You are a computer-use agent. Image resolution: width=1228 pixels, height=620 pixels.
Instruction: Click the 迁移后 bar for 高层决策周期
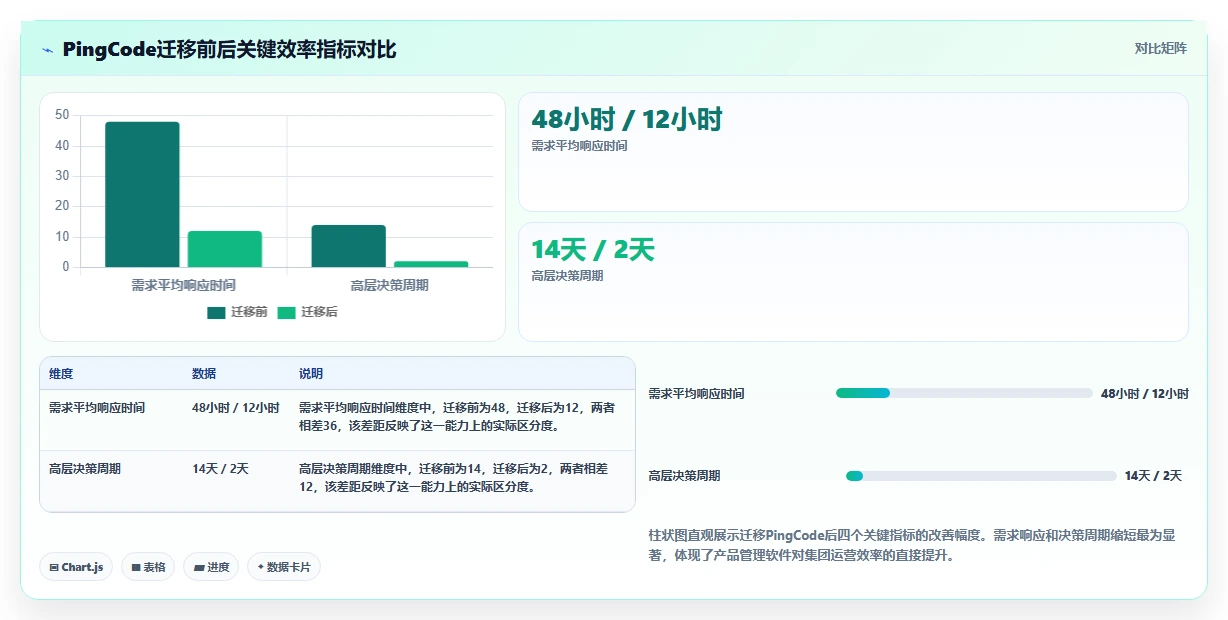point(431,265)
